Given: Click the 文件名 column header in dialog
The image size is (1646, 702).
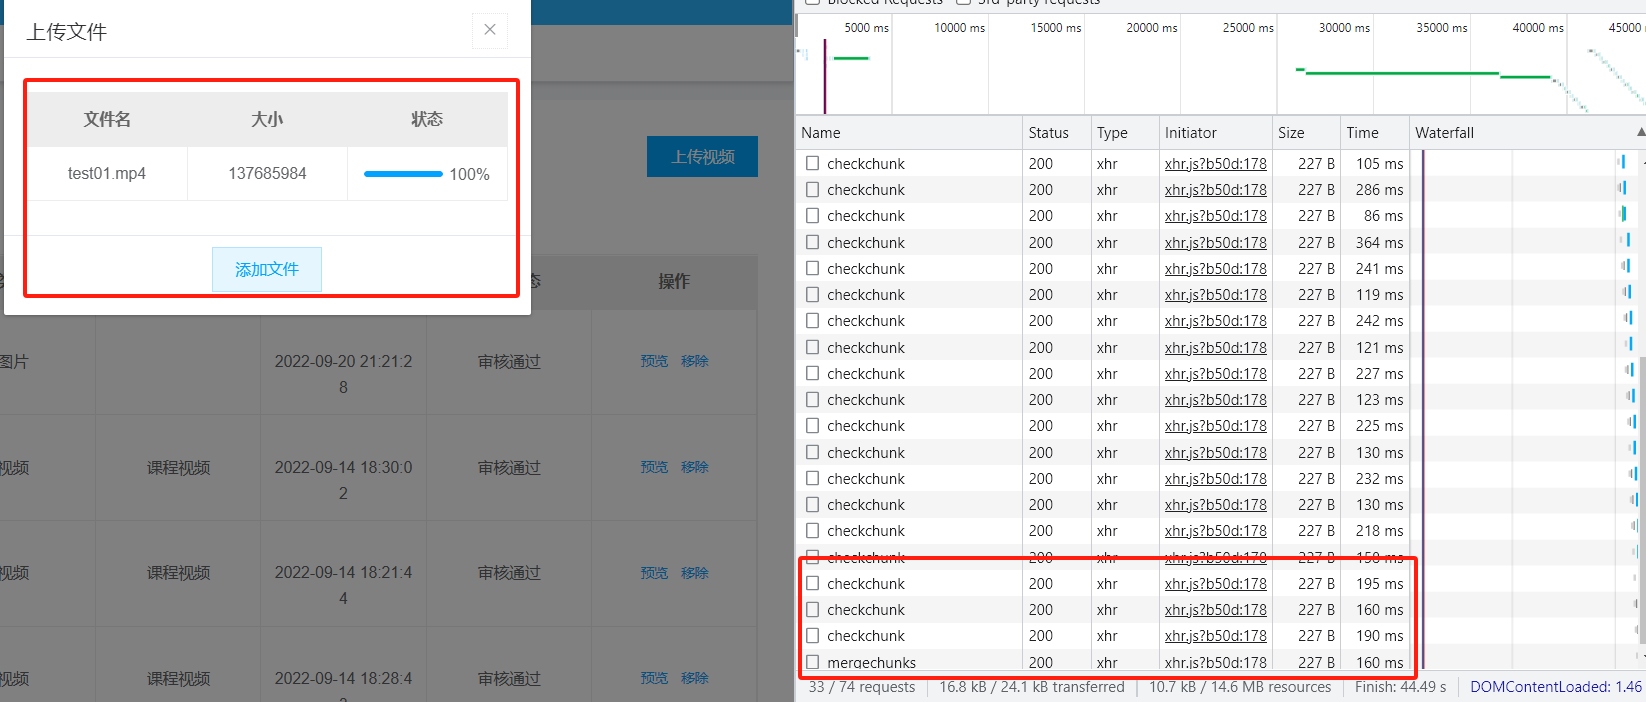Looking at the screenshot, I should point(107,119).
